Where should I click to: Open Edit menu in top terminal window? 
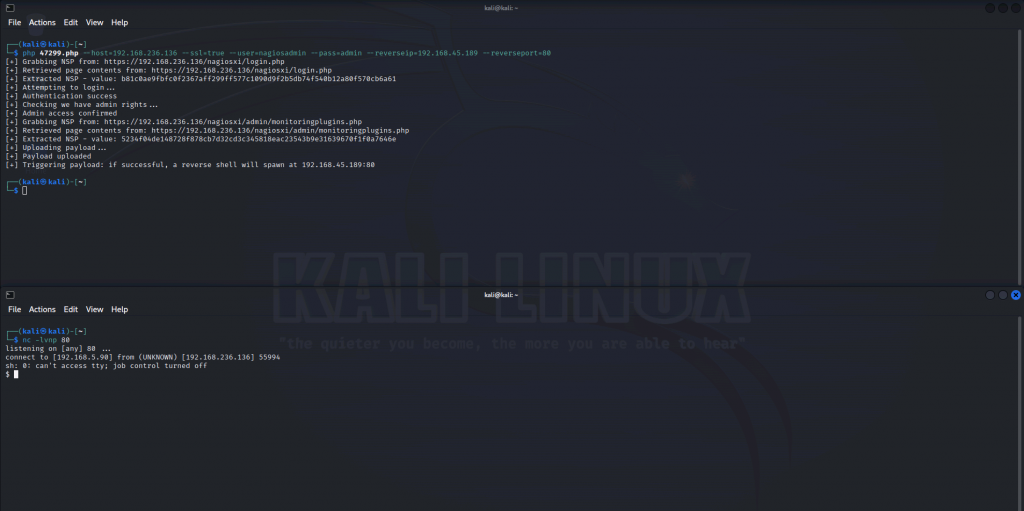(71, 22)
